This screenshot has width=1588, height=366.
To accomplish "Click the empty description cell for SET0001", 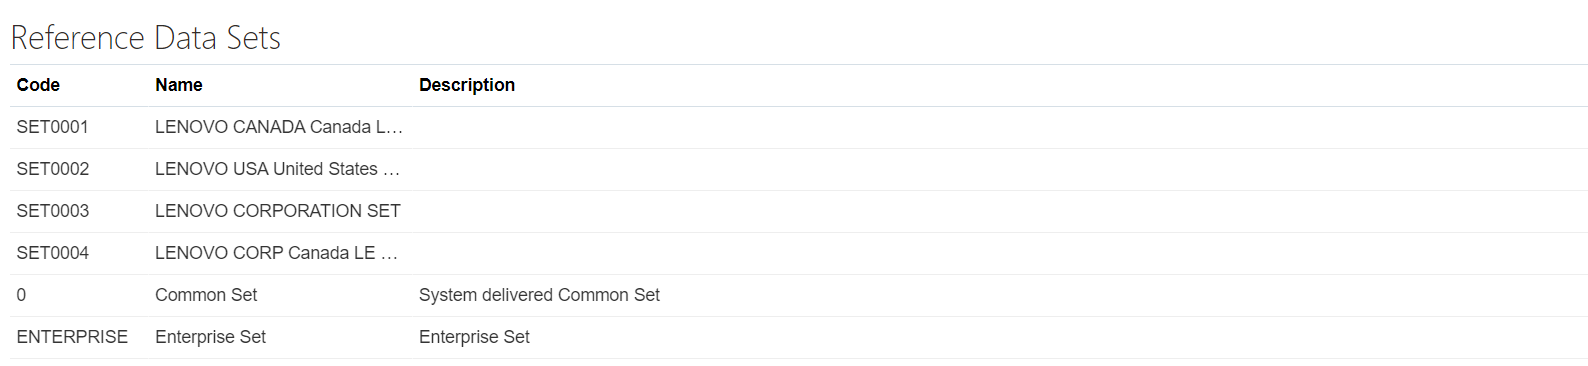I will click(1000, 127).
